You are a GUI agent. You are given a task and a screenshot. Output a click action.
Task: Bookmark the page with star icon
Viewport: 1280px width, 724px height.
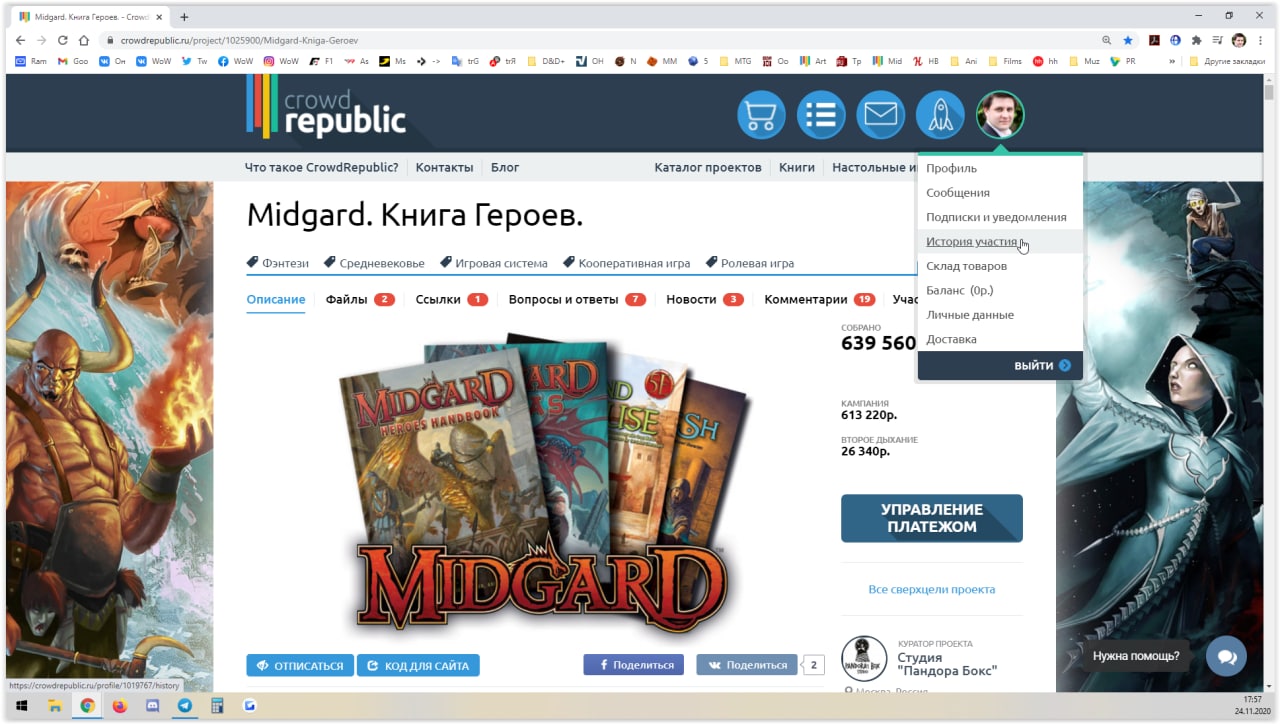point(1128,40)
